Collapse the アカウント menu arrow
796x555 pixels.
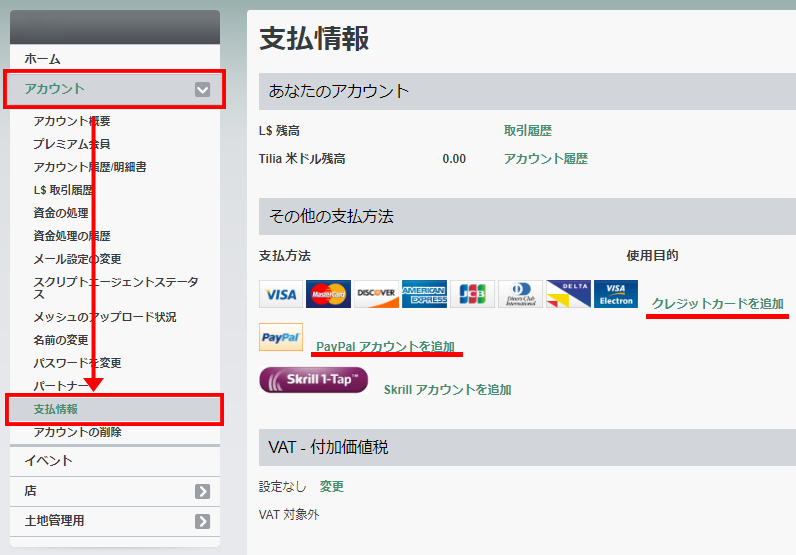(x=203, y=90)
